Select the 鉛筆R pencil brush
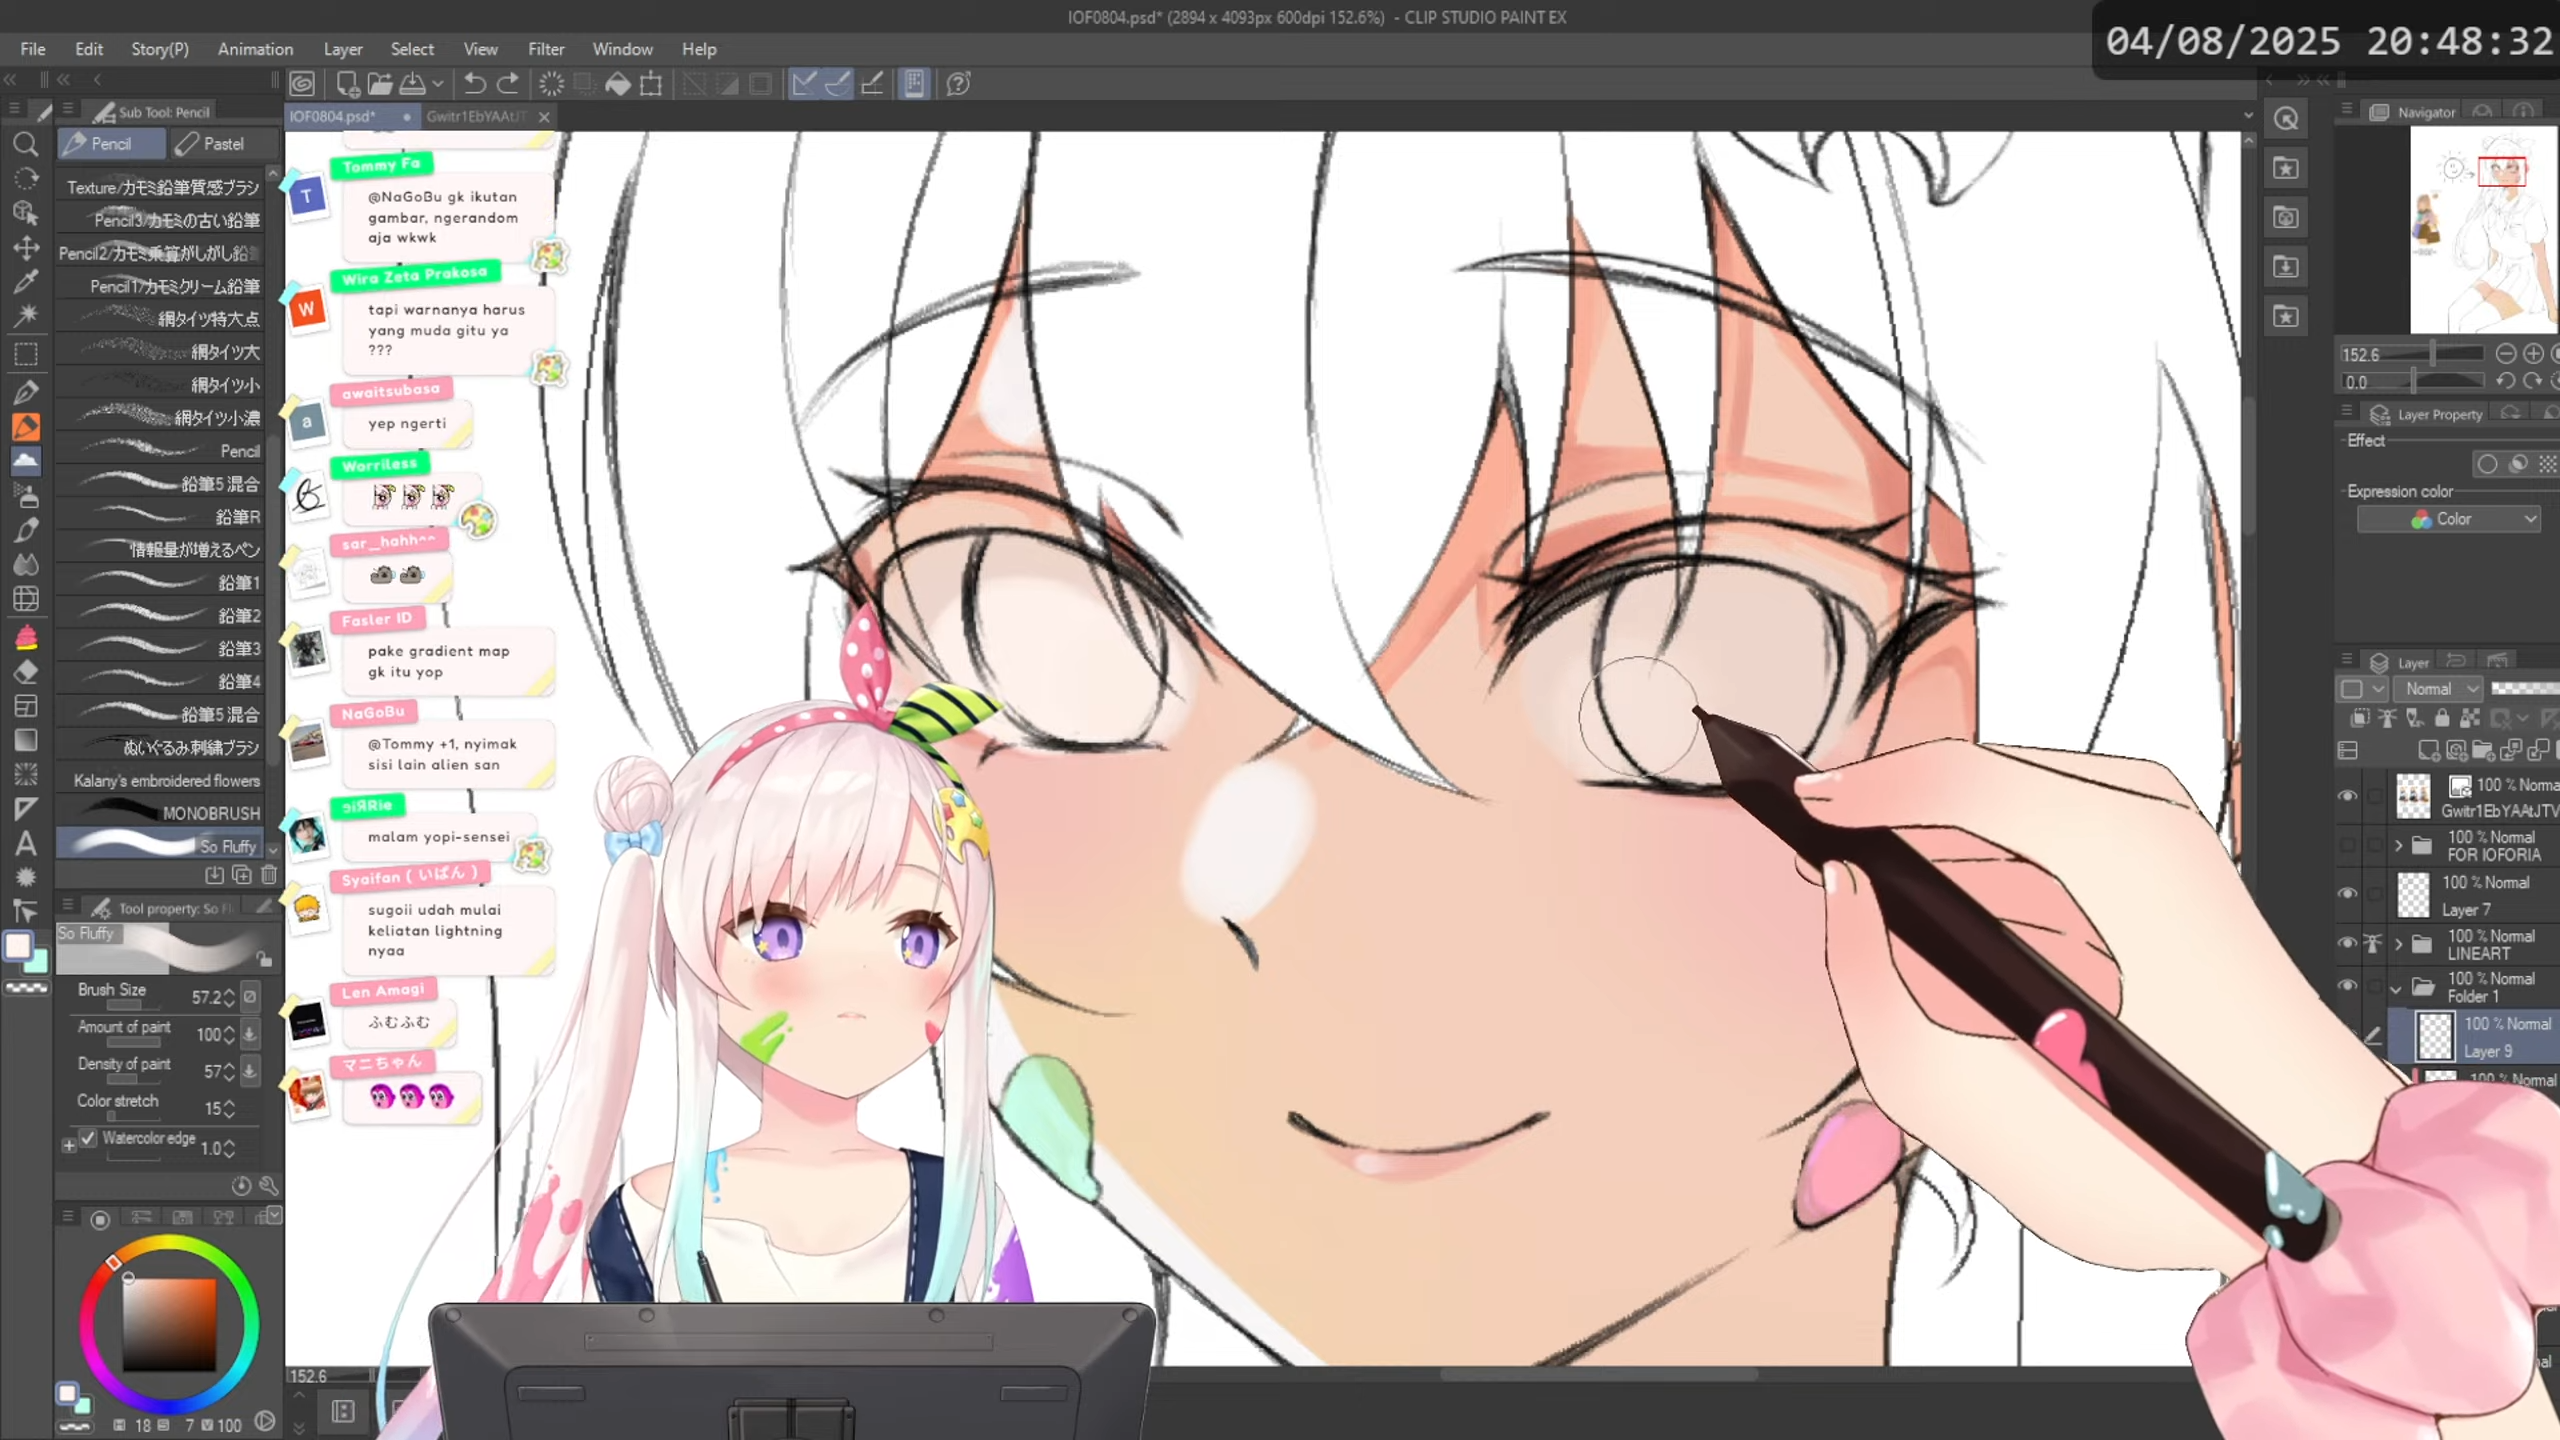 coord(160,516)
